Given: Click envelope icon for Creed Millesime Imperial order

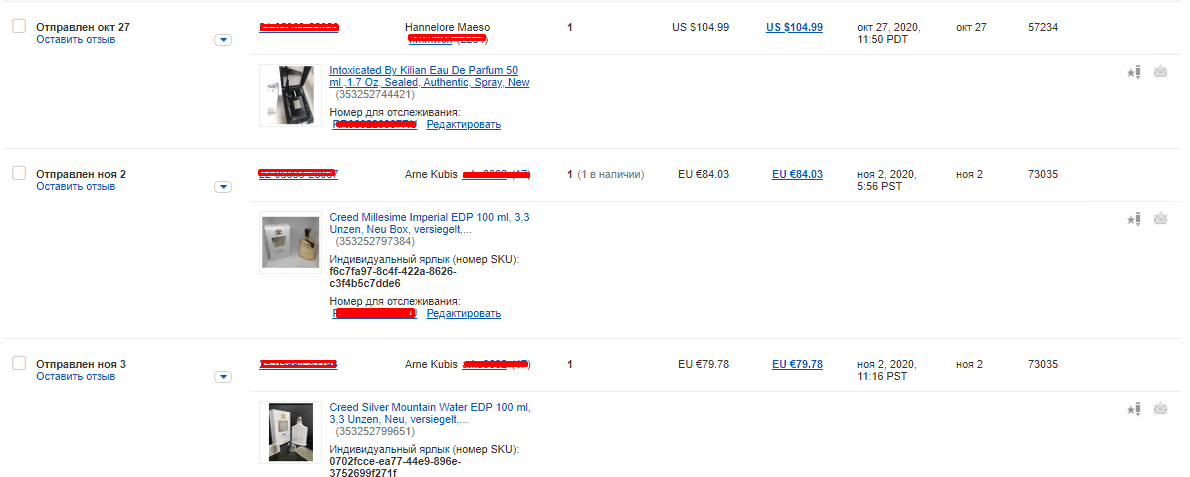Looking at the screenshot, I should (x=1160, y=219).
